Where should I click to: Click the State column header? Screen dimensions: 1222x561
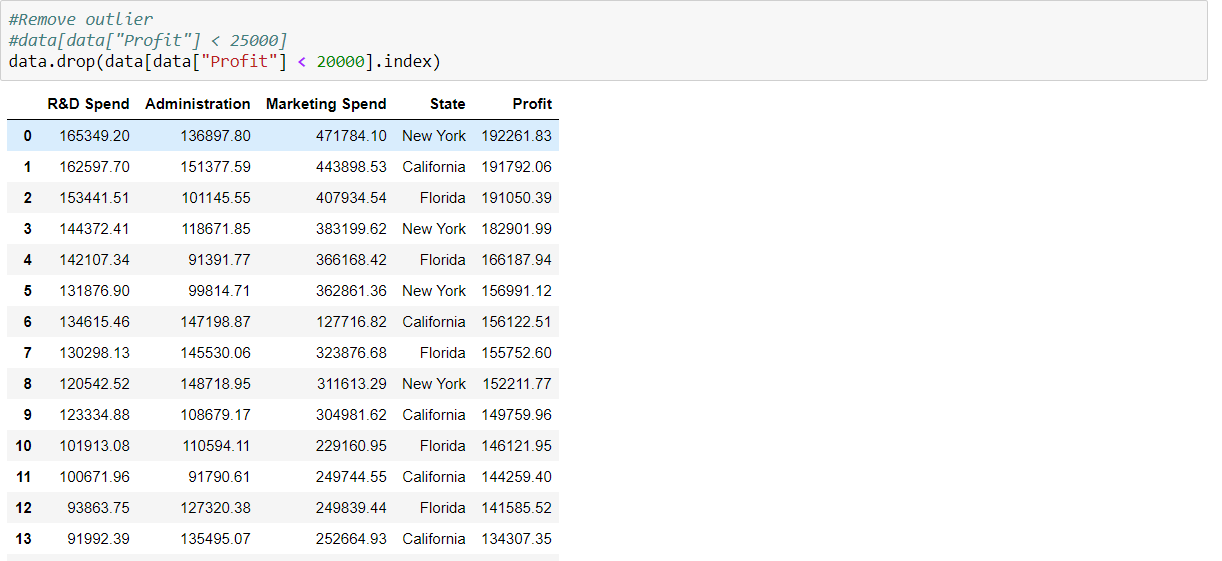pos(448,104)
